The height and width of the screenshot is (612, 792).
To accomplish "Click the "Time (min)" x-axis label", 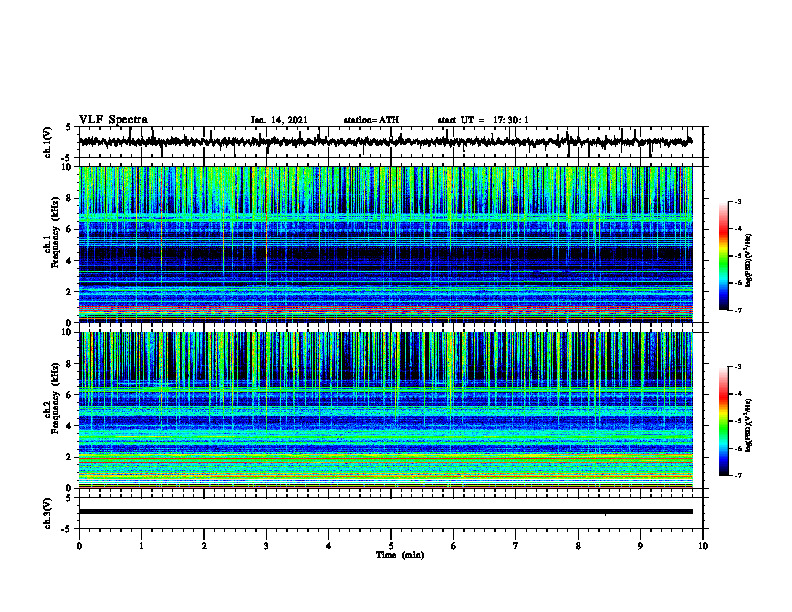I will [x=400, y=555].
